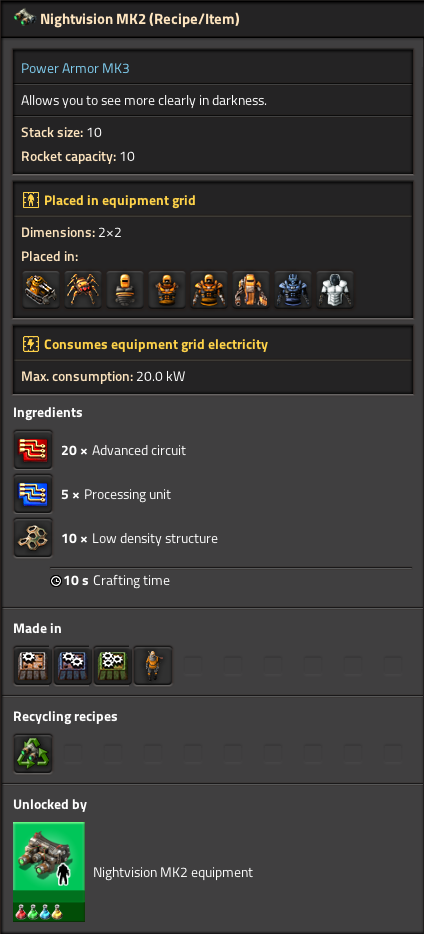Click the nightvision goggles icon in title bar
This screenshot has height=934, width=424.
(24, 18)
